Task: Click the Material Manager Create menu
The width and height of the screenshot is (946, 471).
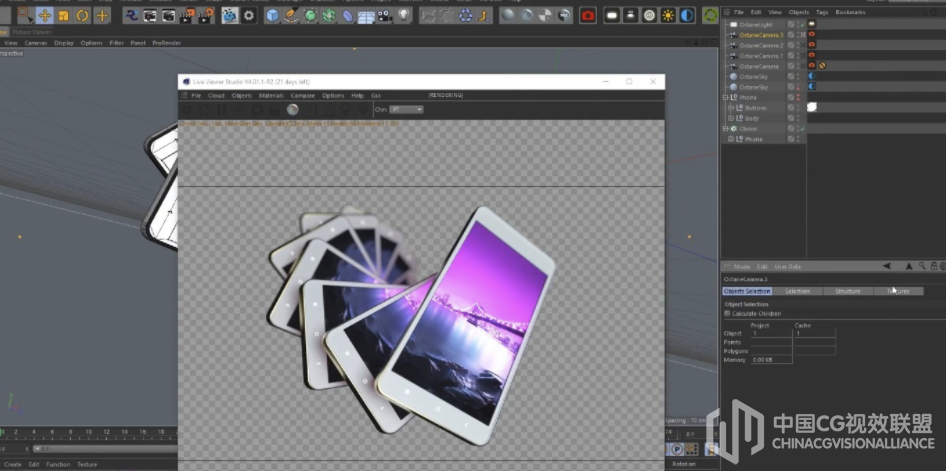Action: coord(13,464)
